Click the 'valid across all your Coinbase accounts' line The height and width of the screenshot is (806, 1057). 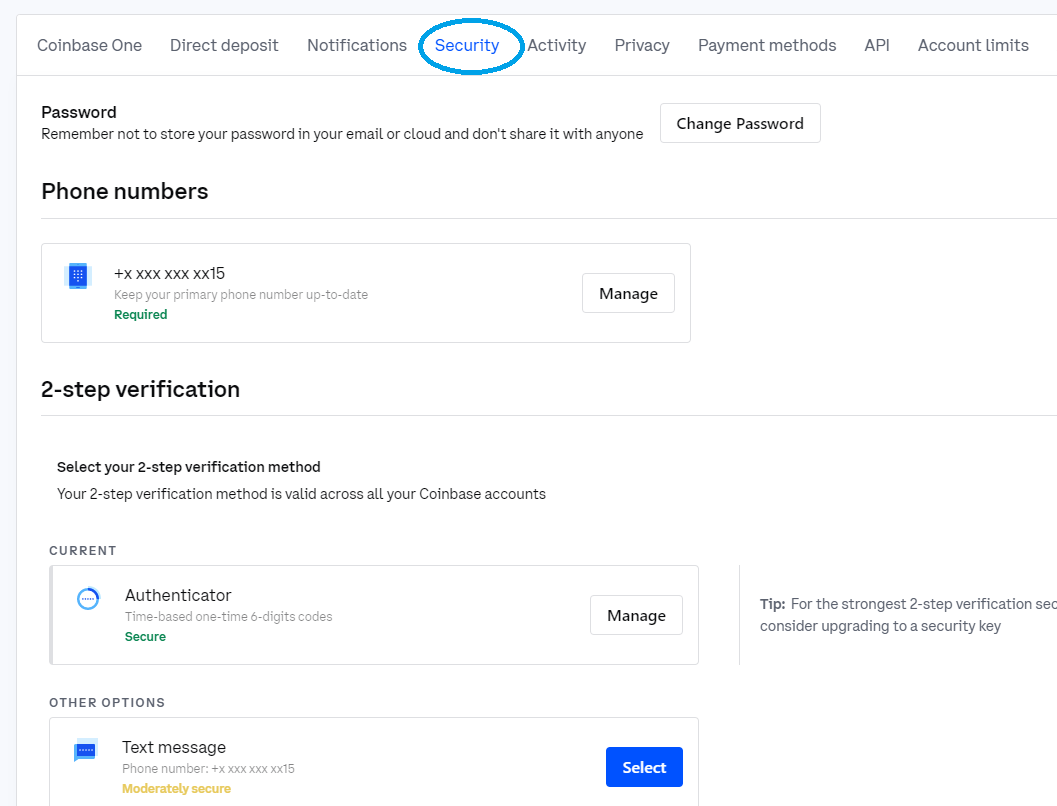click(301, 494)
